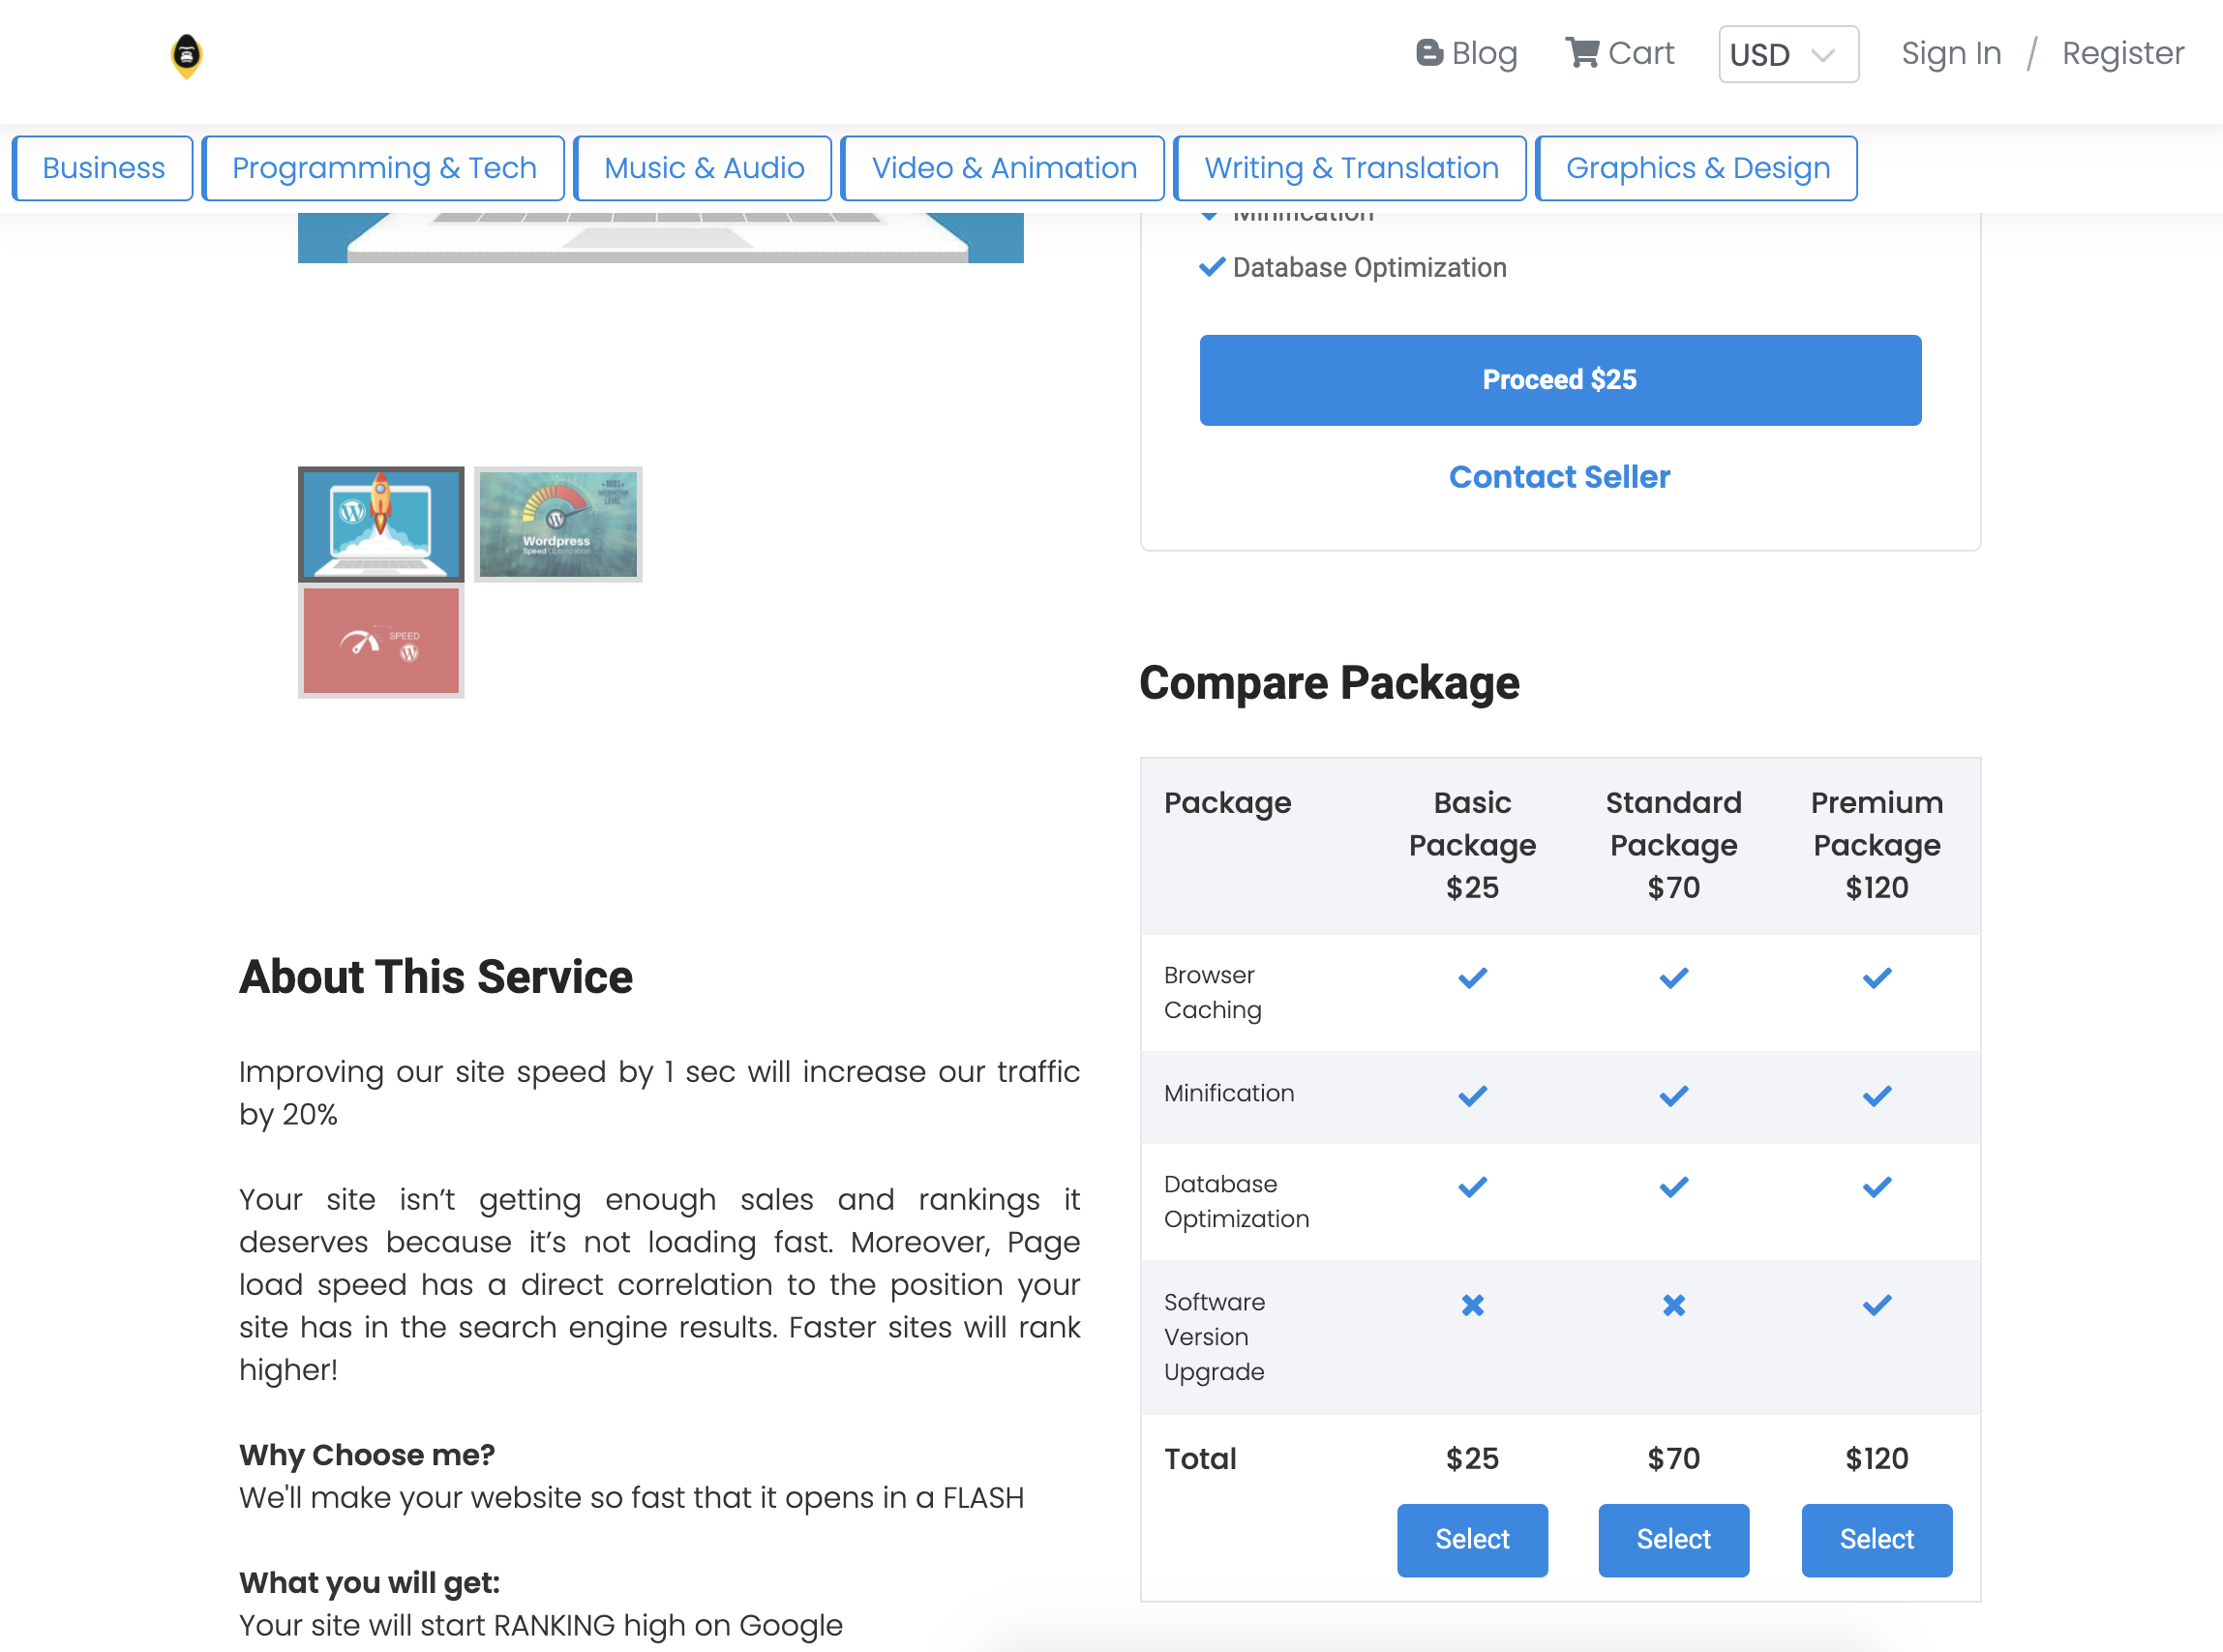The height and width of the screenshot is (1652, 2223).
Task: Click the Browser Caching checkmark under Basic Package
Action: pos(1471,978)
